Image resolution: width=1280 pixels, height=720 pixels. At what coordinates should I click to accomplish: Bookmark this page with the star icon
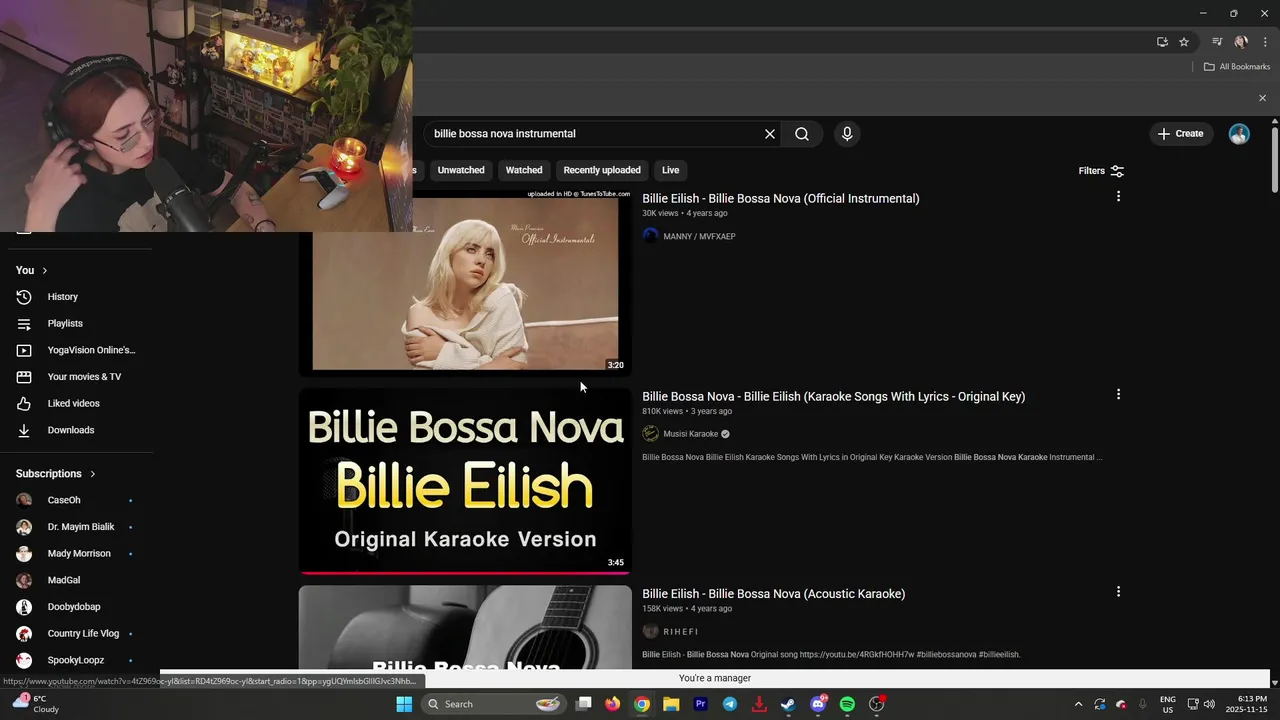(x=1184, y=42)
